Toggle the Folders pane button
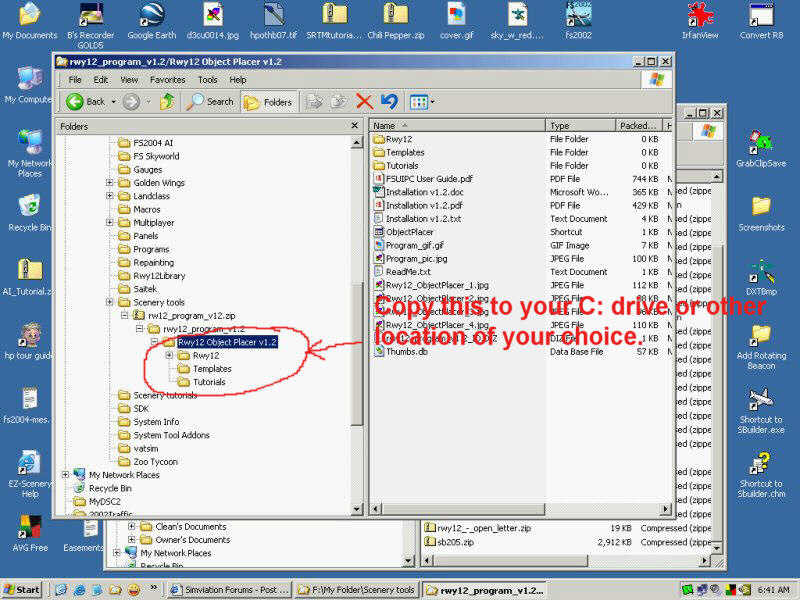The width and height of the screenshot is (800, 600). coord(267,101)
